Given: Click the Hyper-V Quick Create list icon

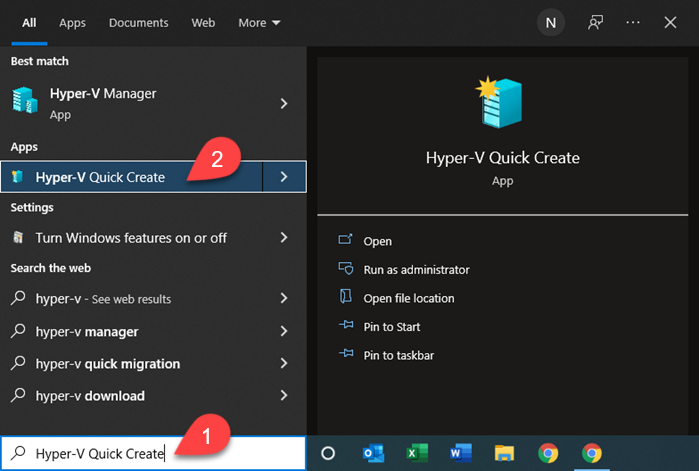Looking at the screenshot, I should click(17, 176).
